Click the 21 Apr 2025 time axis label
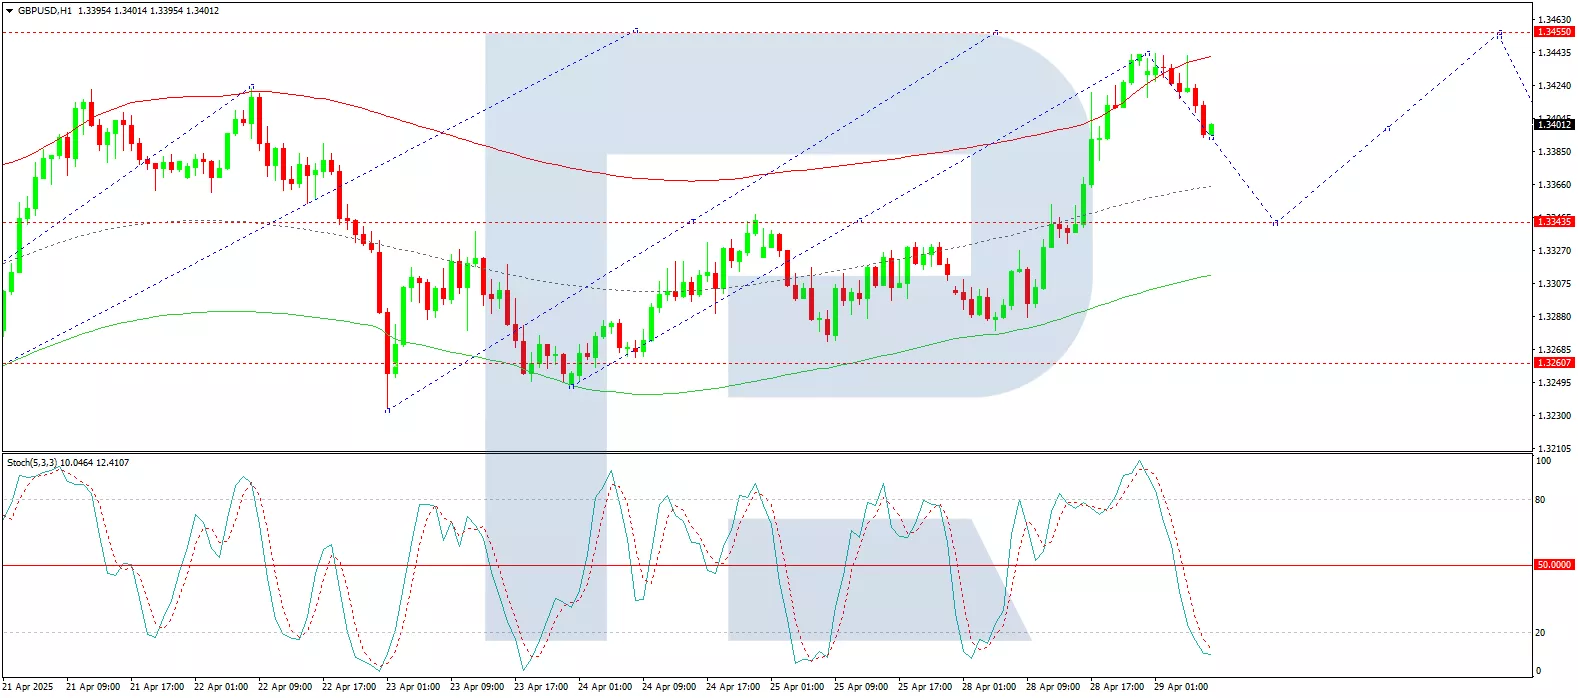The width and height of the screenshot is (1578, 698). coord(28,687)
